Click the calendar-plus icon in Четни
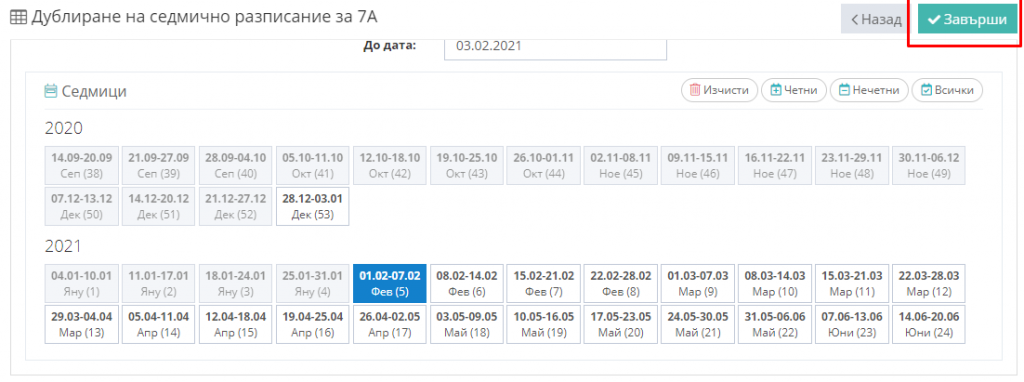 (776, 90)
